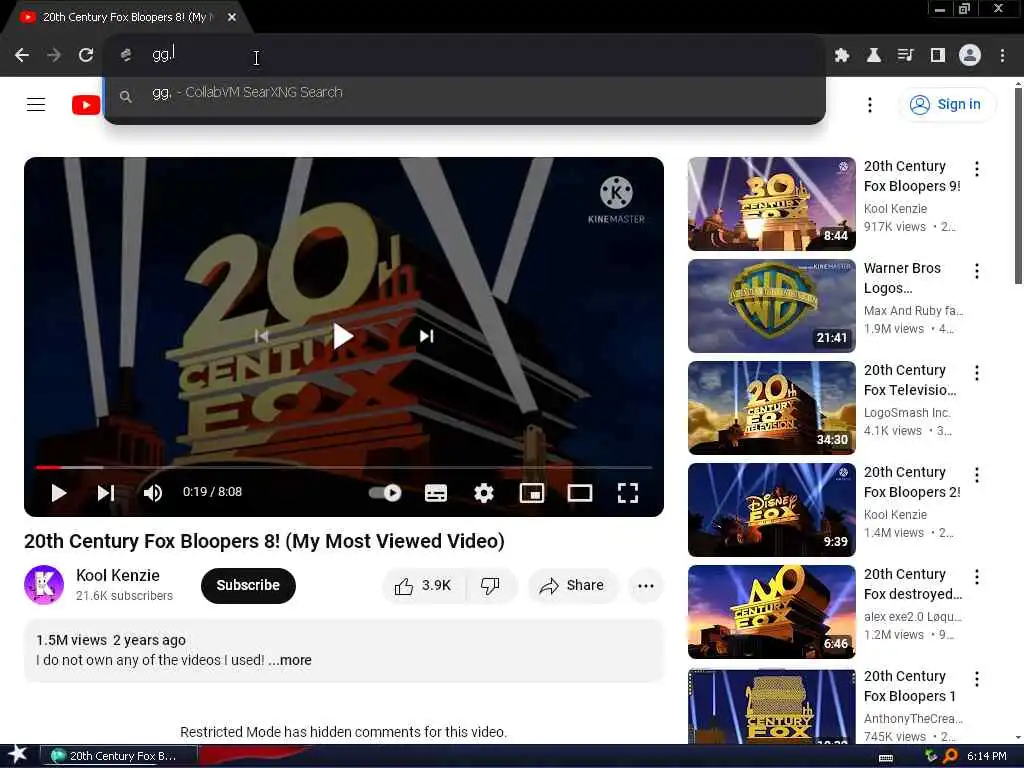Open the YouTube hamburger guide menu

[36, 104]
